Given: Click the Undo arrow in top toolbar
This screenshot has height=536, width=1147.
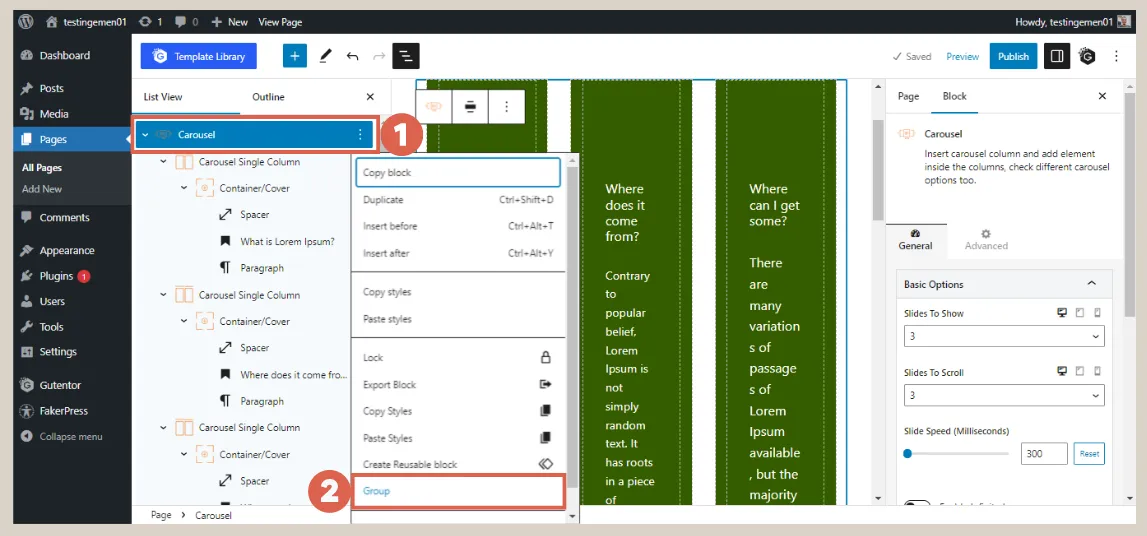Looking at the screenshot, I should 352,57.
